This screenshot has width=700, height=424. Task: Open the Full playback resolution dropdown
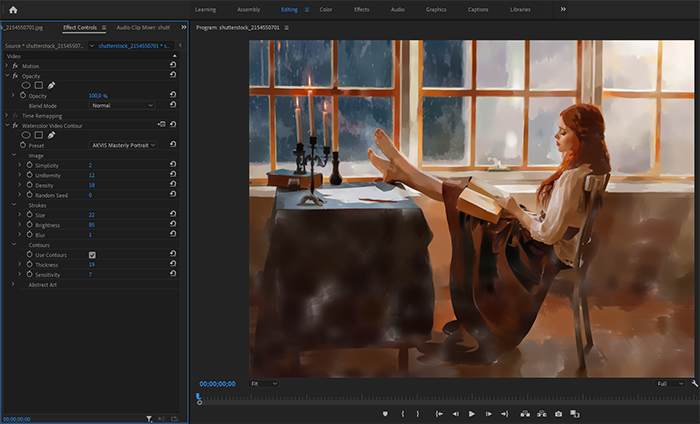point(670,383)
